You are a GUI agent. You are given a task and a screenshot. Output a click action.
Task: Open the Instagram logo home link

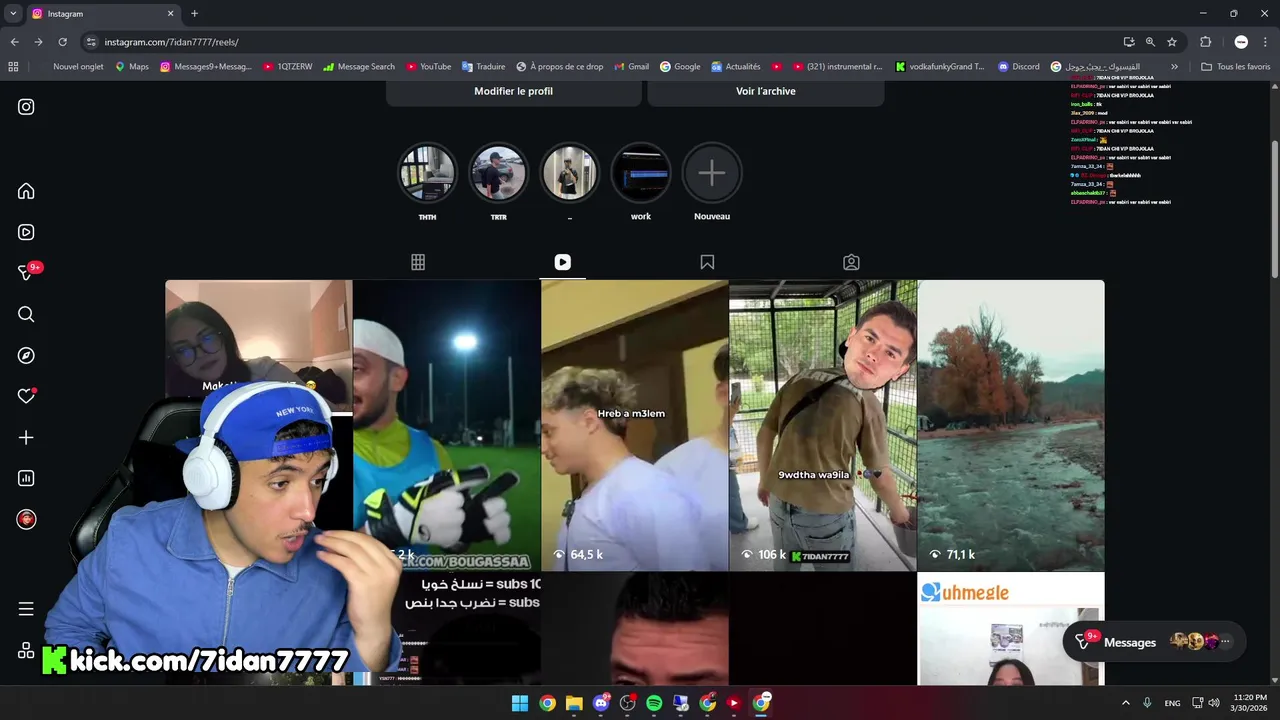coord(26,107)
